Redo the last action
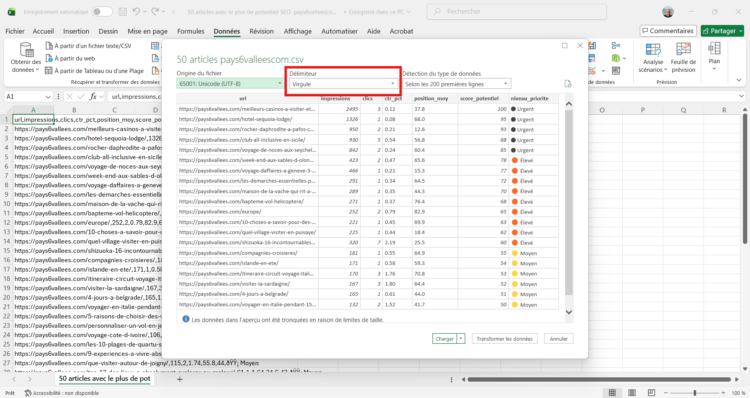The width and height of the screenshot is (750, 398). coord(155,11)
